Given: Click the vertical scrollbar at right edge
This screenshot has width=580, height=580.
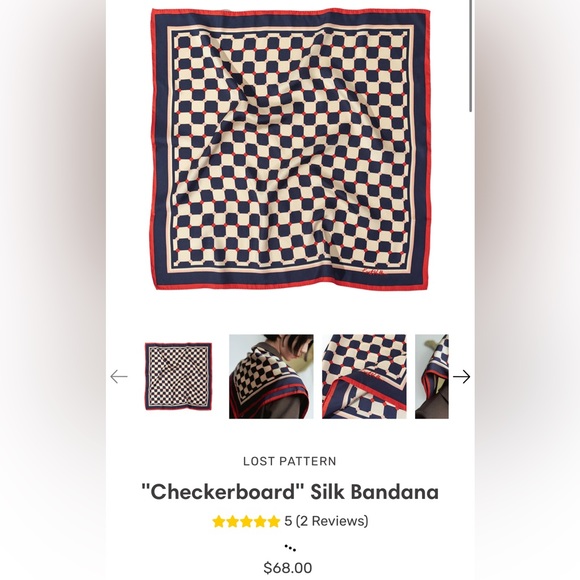Looking at the screenshot, I should (471, 55).
